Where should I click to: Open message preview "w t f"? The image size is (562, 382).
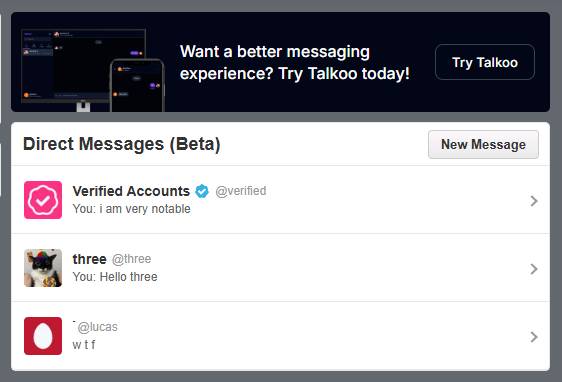pos(84,345)
